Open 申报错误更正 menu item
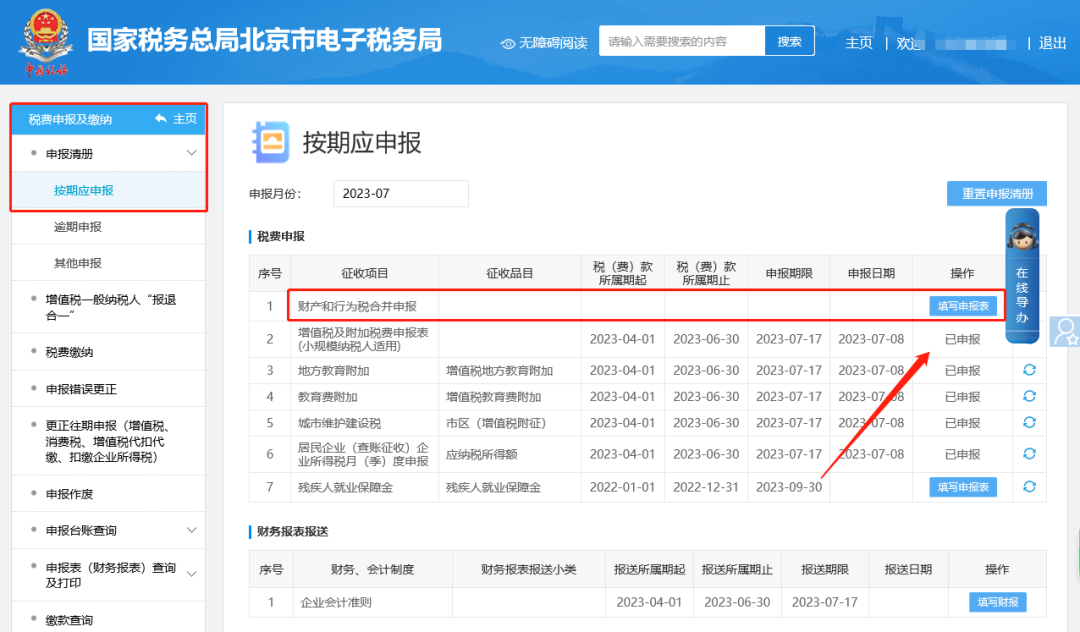 pos(81,389)
